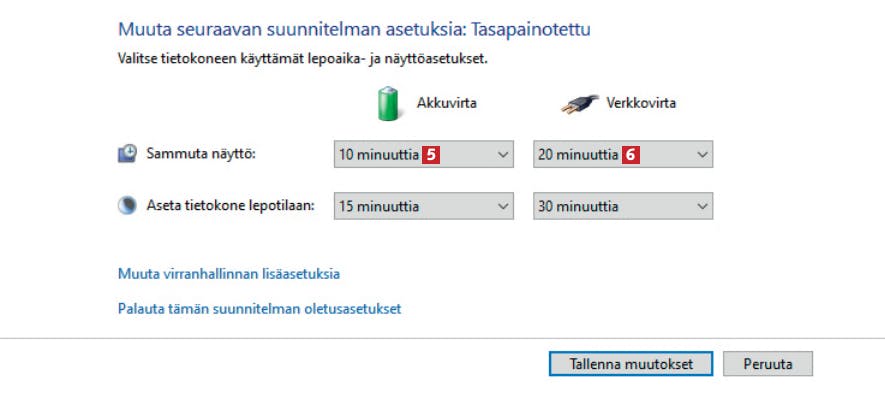Viewport: 885px width, 395px height.
Task: Click Palauta tämän suunnitelman oletusasetukset link
Action: 259,309
